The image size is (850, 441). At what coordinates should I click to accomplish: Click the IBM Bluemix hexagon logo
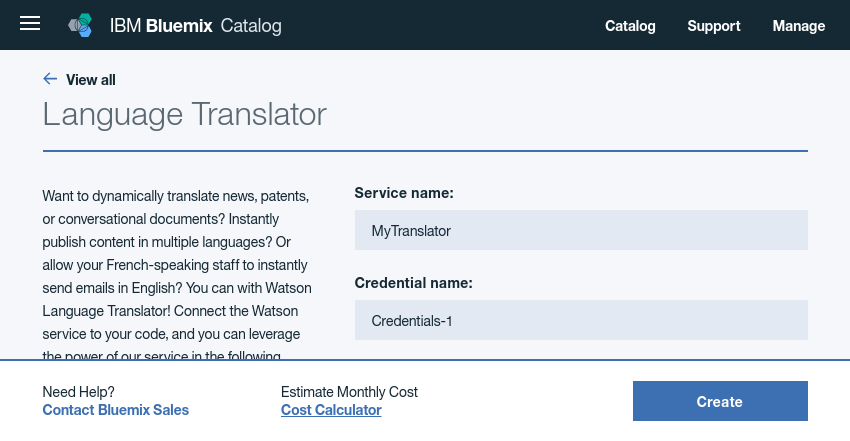coord(80,25)
